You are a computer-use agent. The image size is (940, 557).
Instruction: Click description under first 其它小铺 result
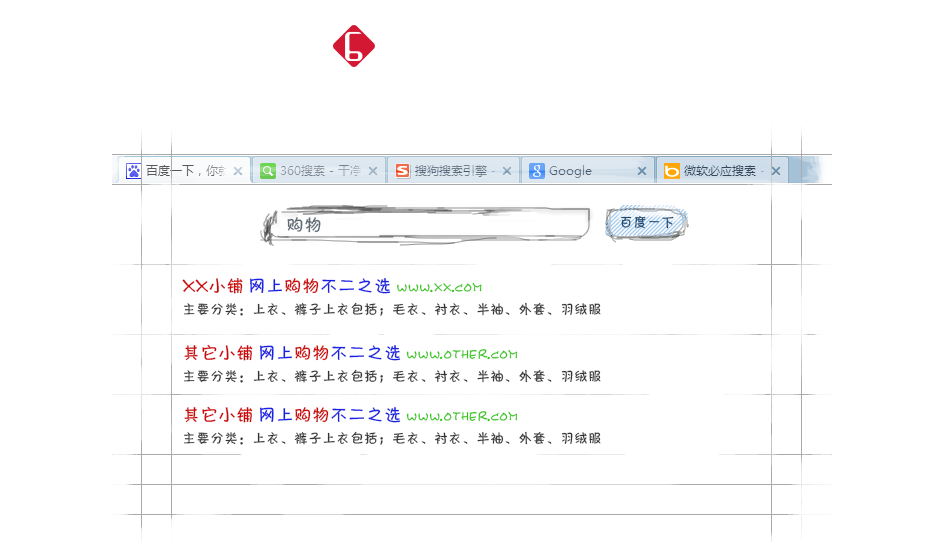(392, 377)
